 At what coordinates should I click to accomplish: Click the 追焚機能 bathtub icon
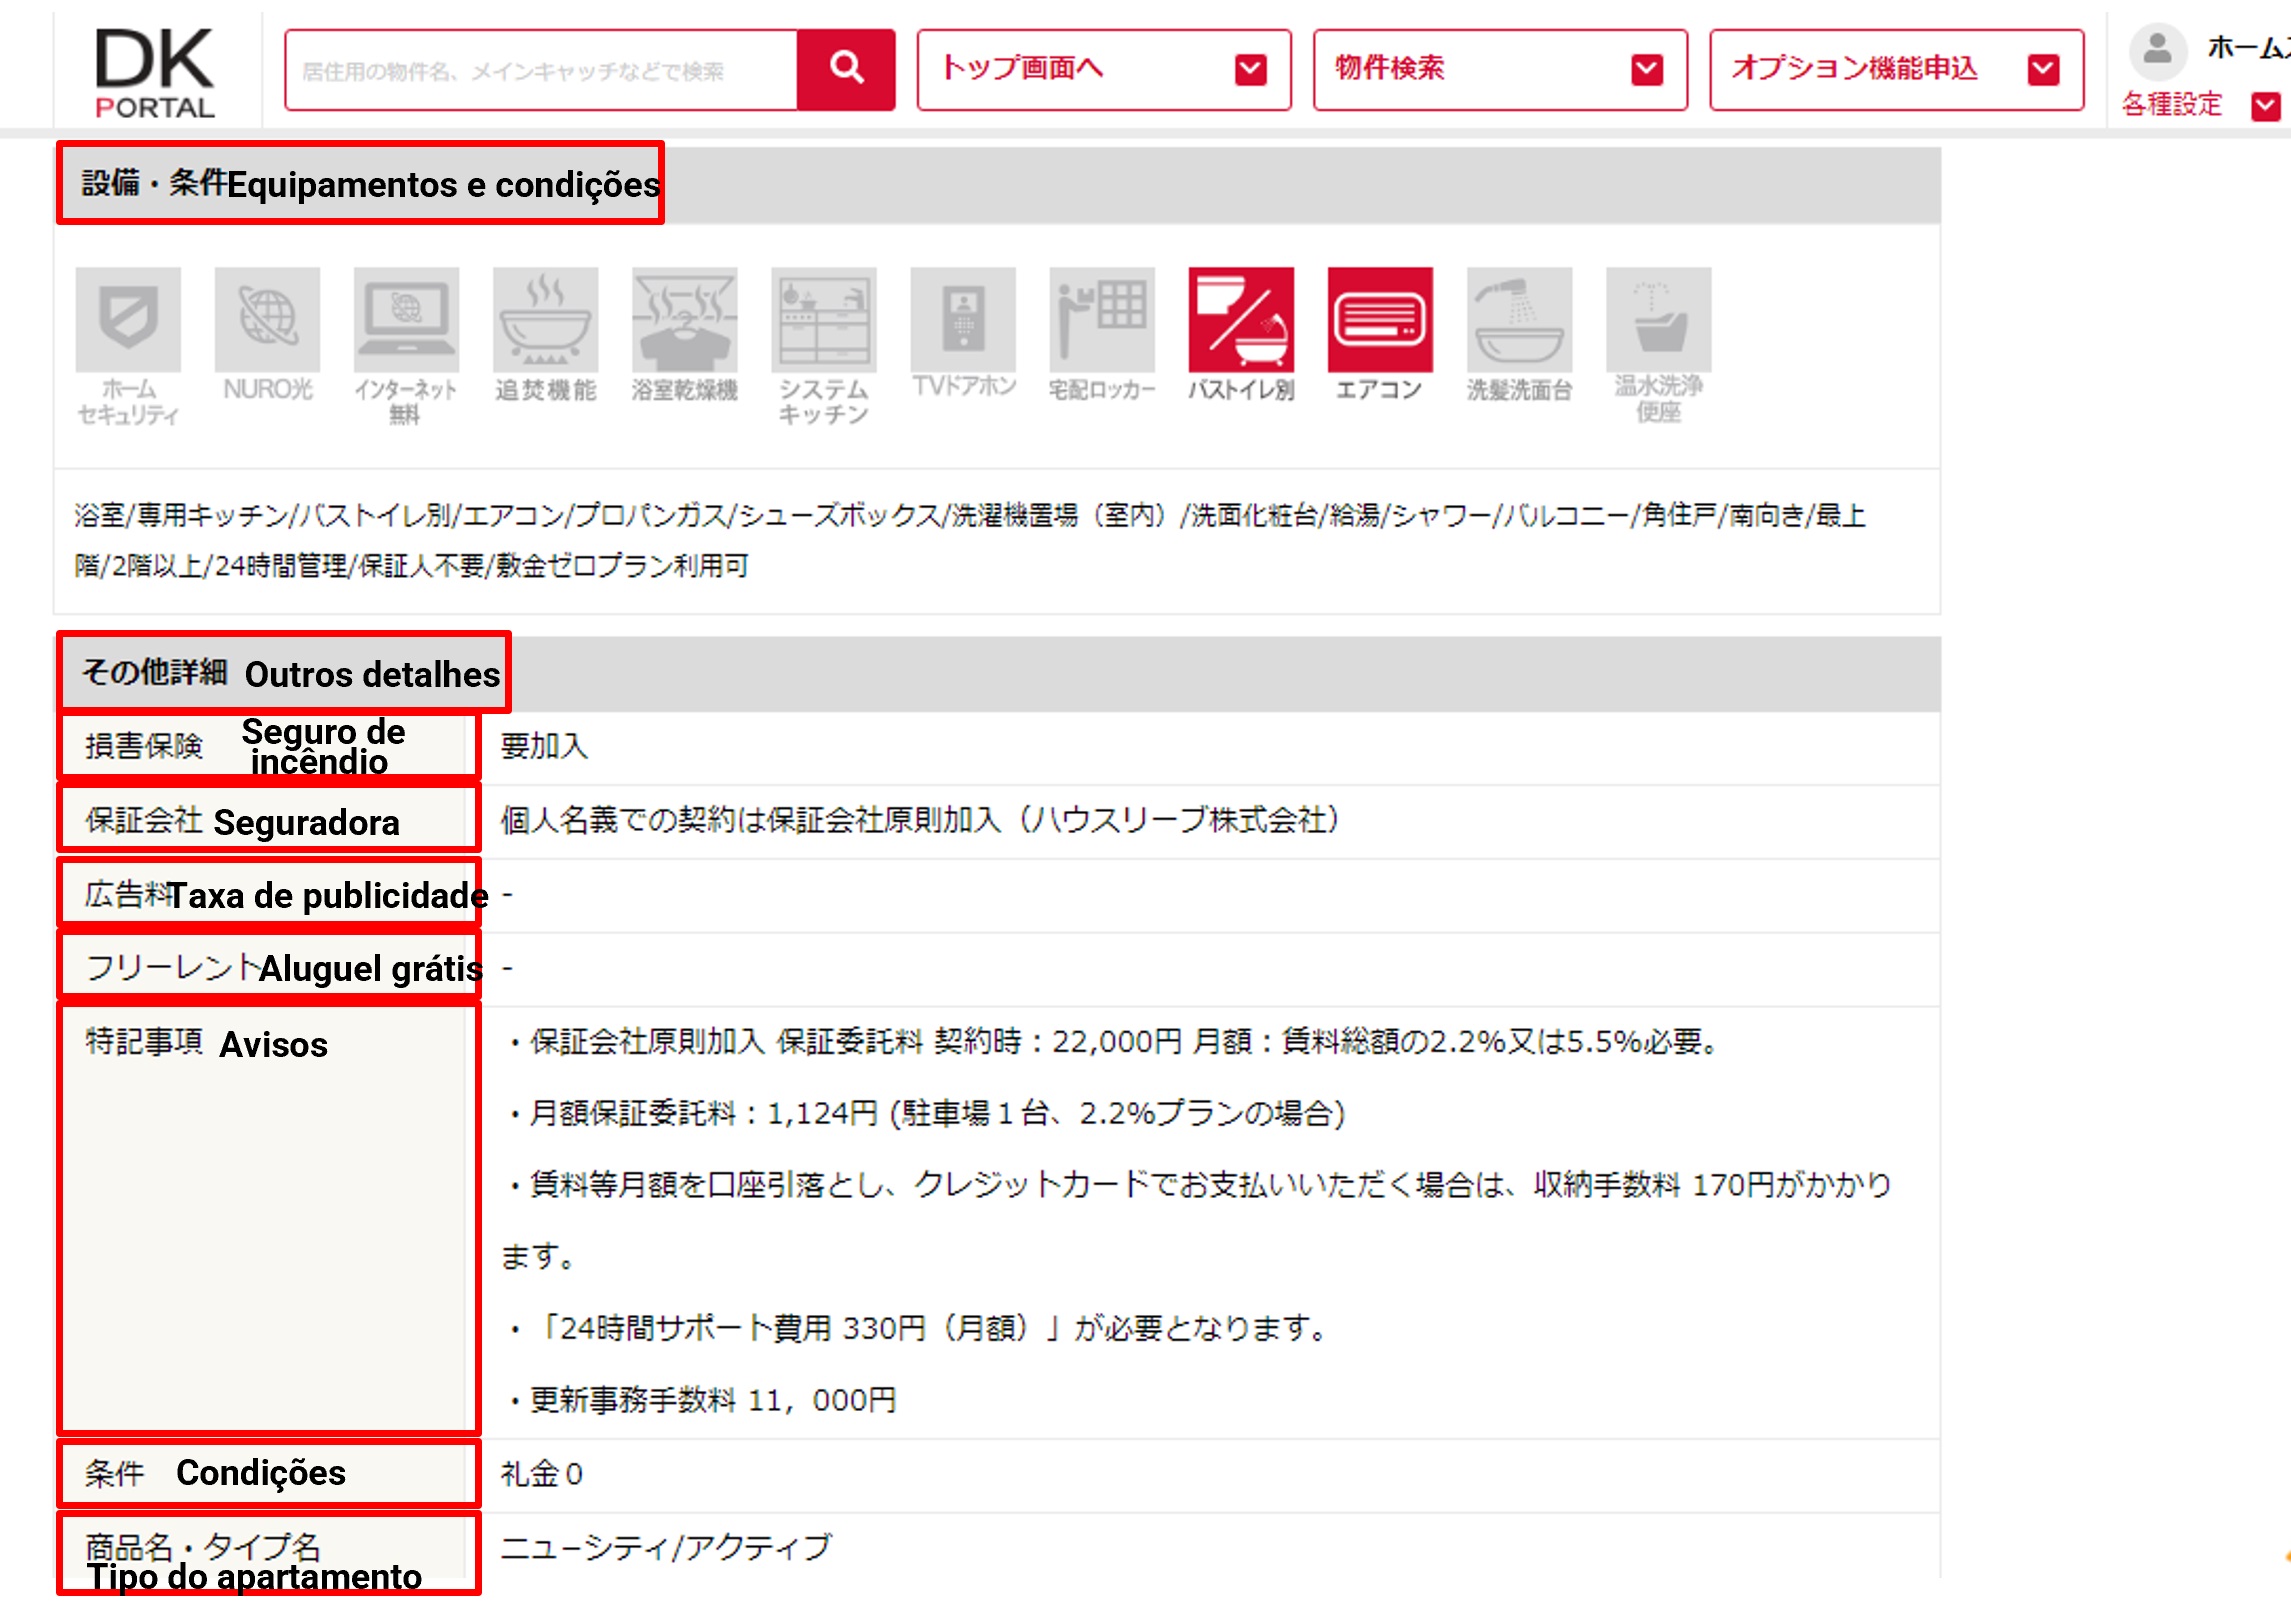(545, 319)
